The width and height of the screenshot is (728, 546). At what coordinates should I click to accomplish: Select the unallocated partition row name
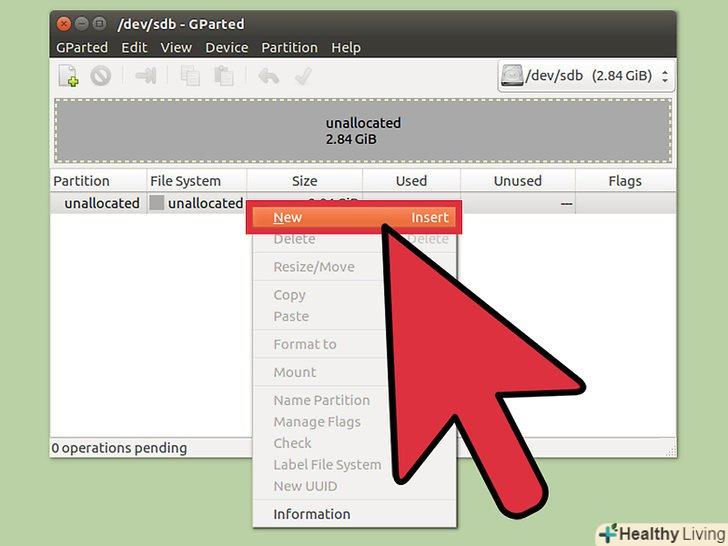102,203
